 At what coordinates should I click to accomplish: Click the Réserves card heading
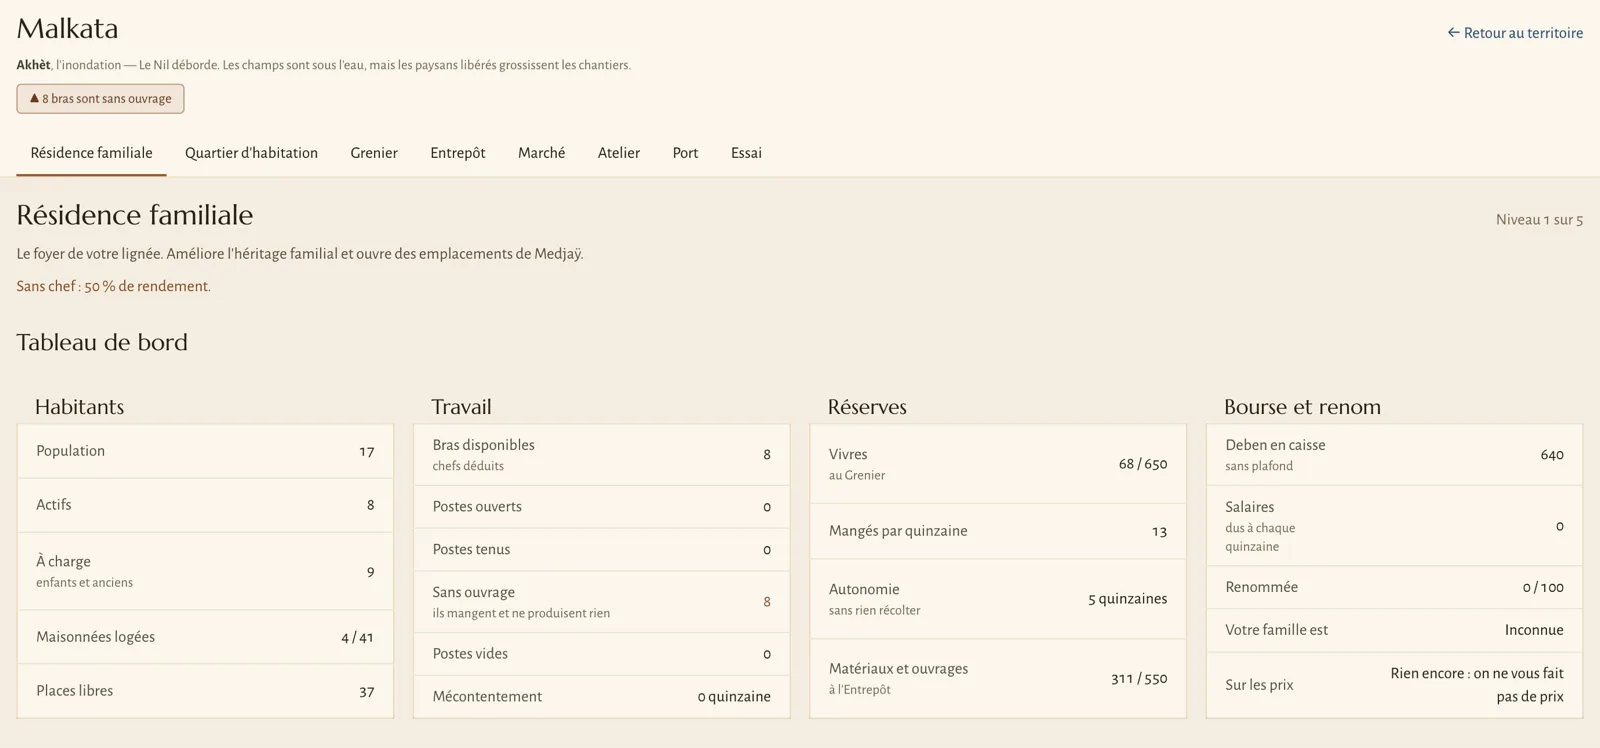coord(867,407)
